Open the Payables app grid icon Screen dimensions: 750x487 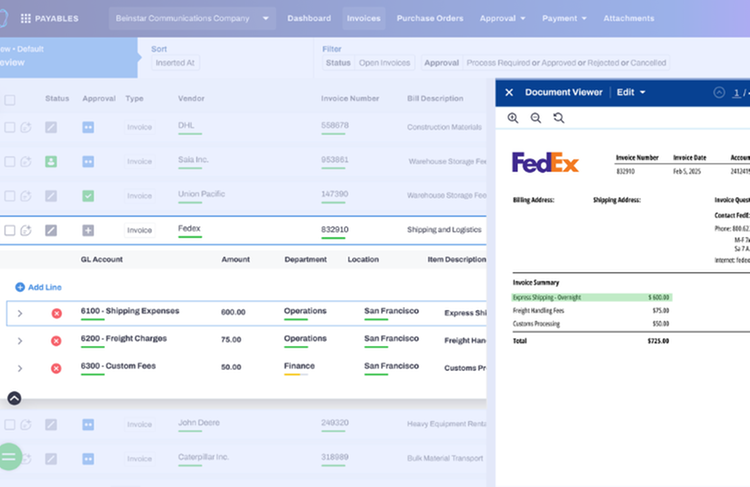tap(26, 18)
